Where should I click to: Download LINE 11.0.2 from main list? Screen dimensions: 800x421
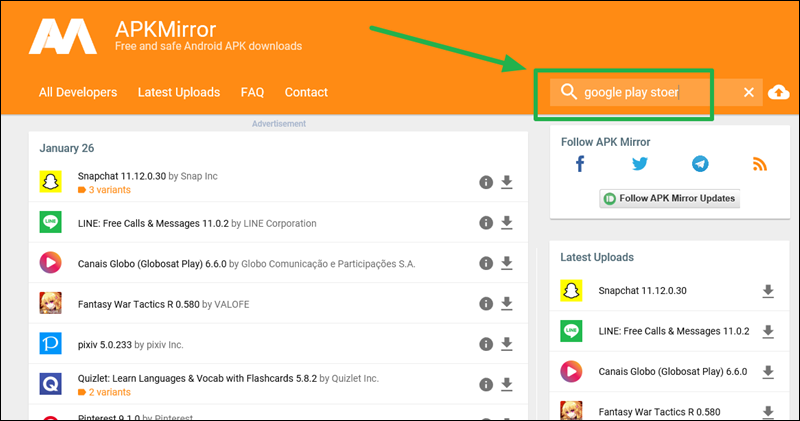point(507,223)
